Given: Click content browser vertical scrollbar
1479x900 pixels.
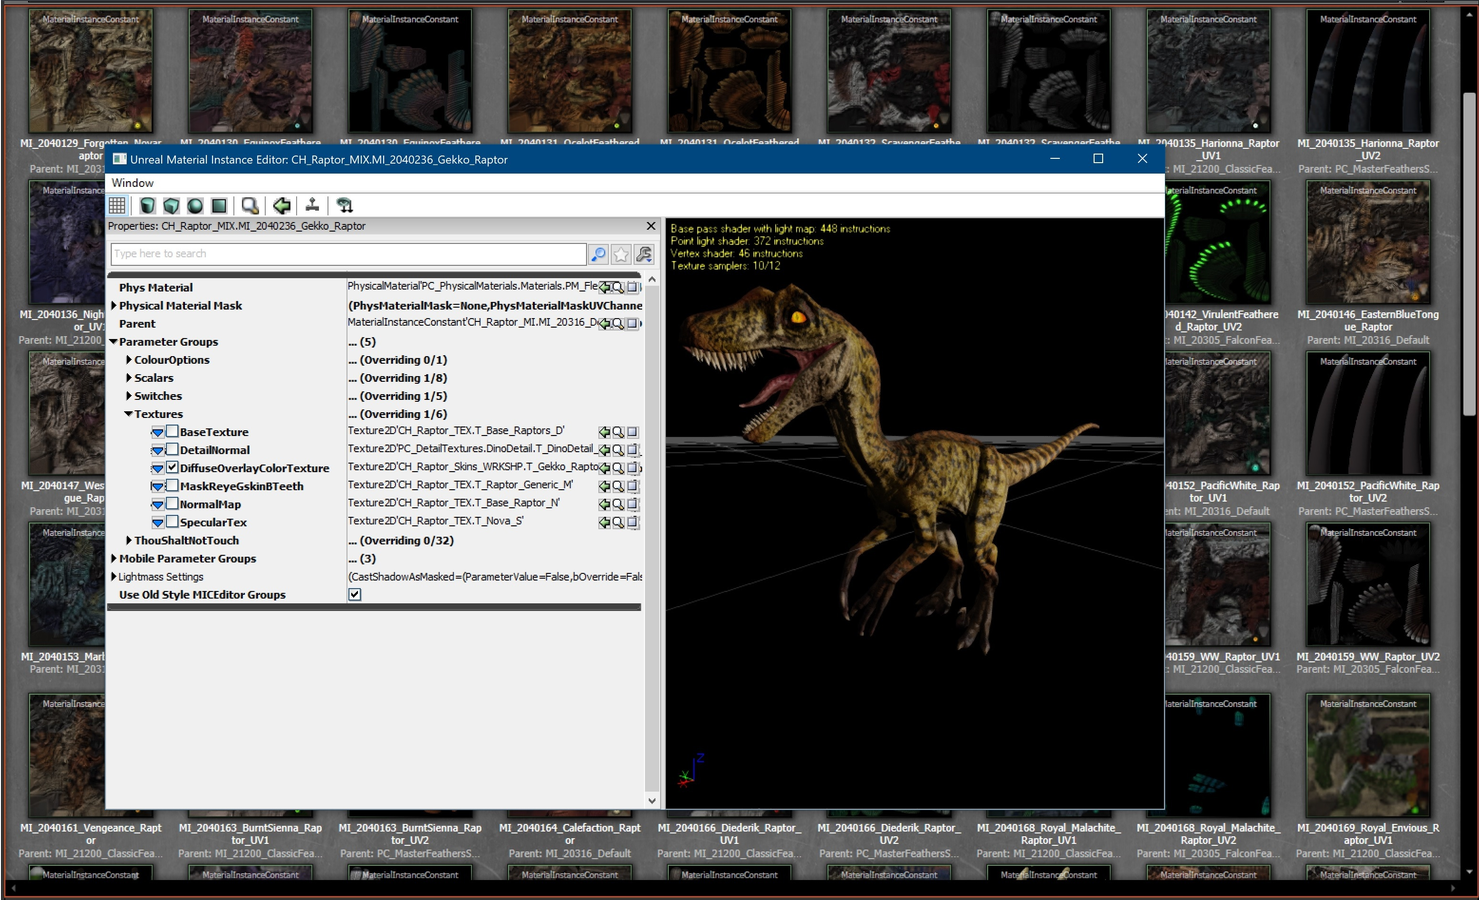Looking at the screenshot, I should point(1469,255).
